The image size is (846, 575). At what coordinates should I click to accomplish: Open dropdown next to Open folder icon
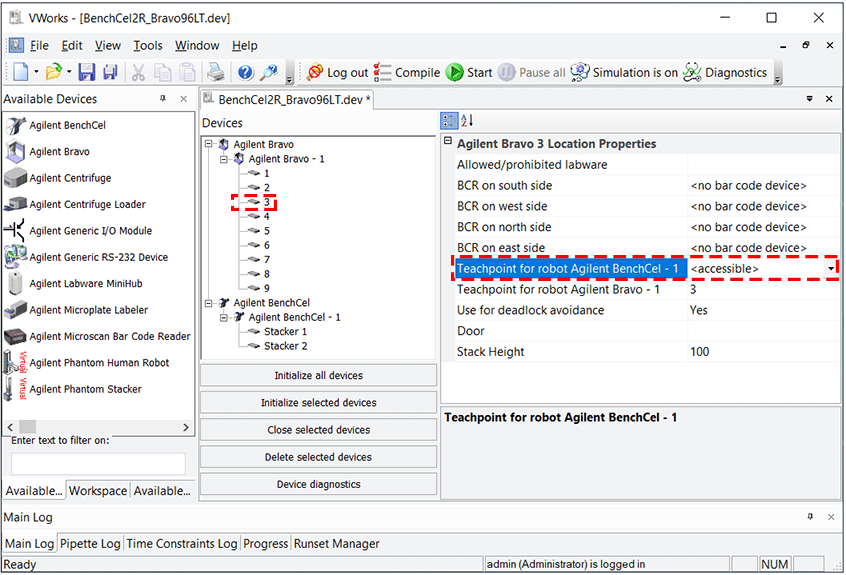(69, 72)
